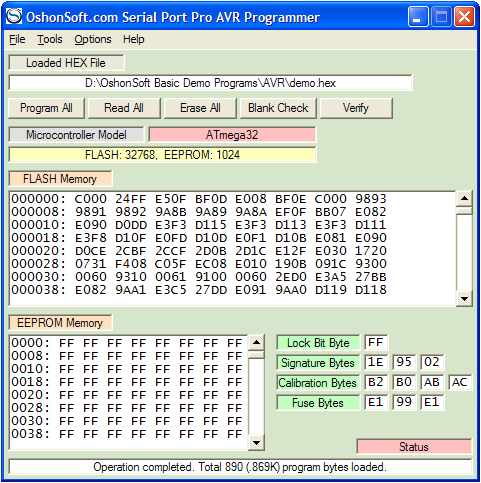This screenshot has height=483, width=481.
Task: Click the EEPROM Memory label
Action: coord(60,323)
